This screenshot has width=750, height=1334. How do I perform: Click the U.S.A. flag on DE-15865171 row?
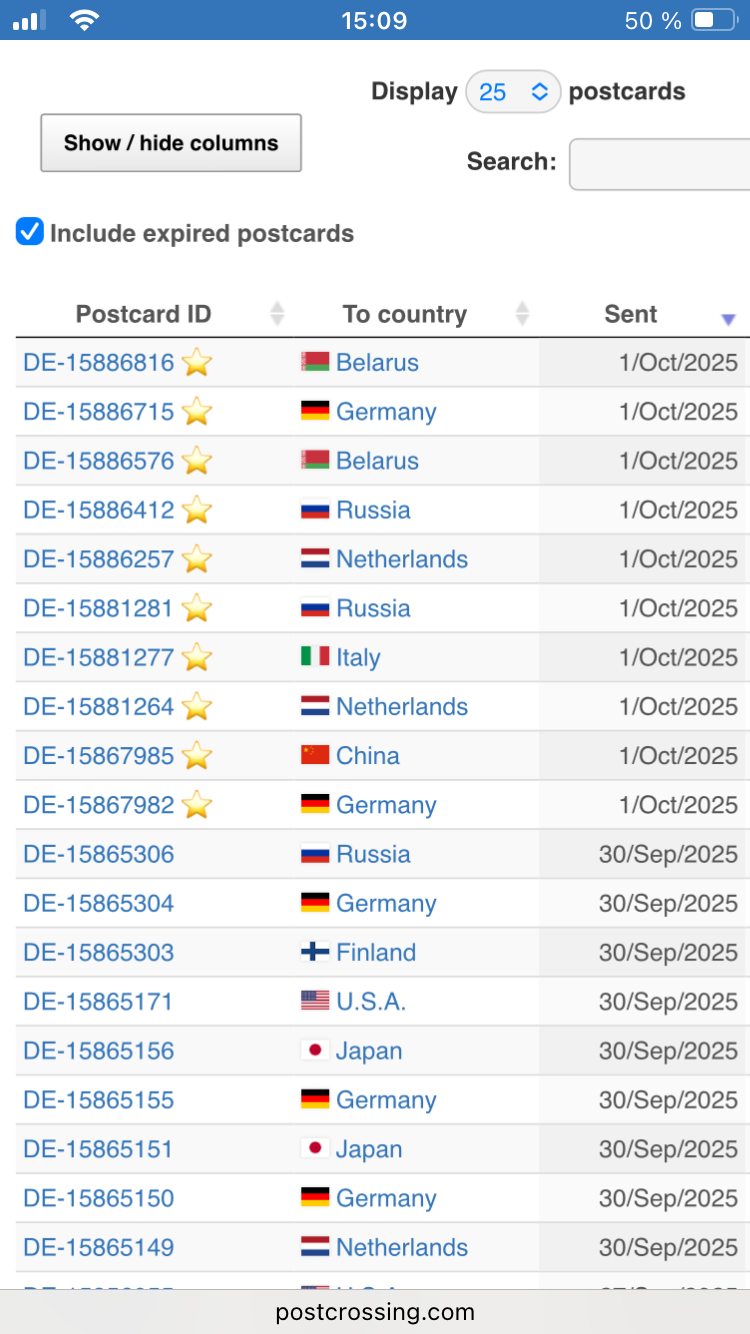point(315,1001)
